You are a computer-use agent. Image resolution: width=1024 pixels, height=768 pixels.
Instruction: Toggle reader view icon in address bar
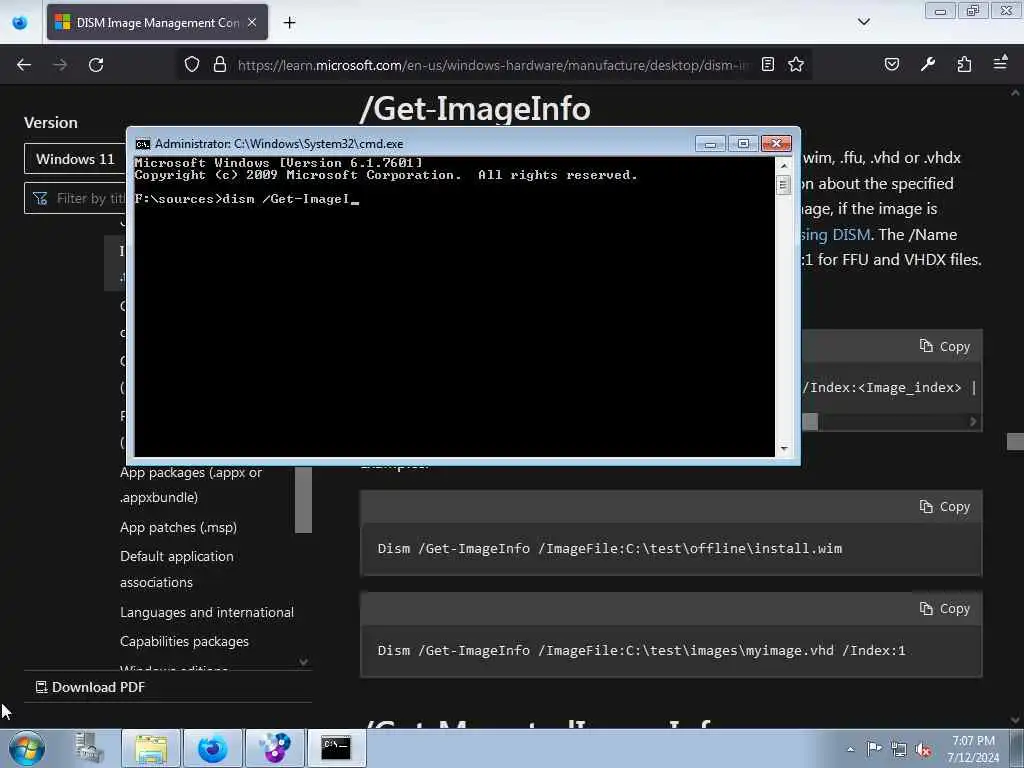(x=768, y=64)
